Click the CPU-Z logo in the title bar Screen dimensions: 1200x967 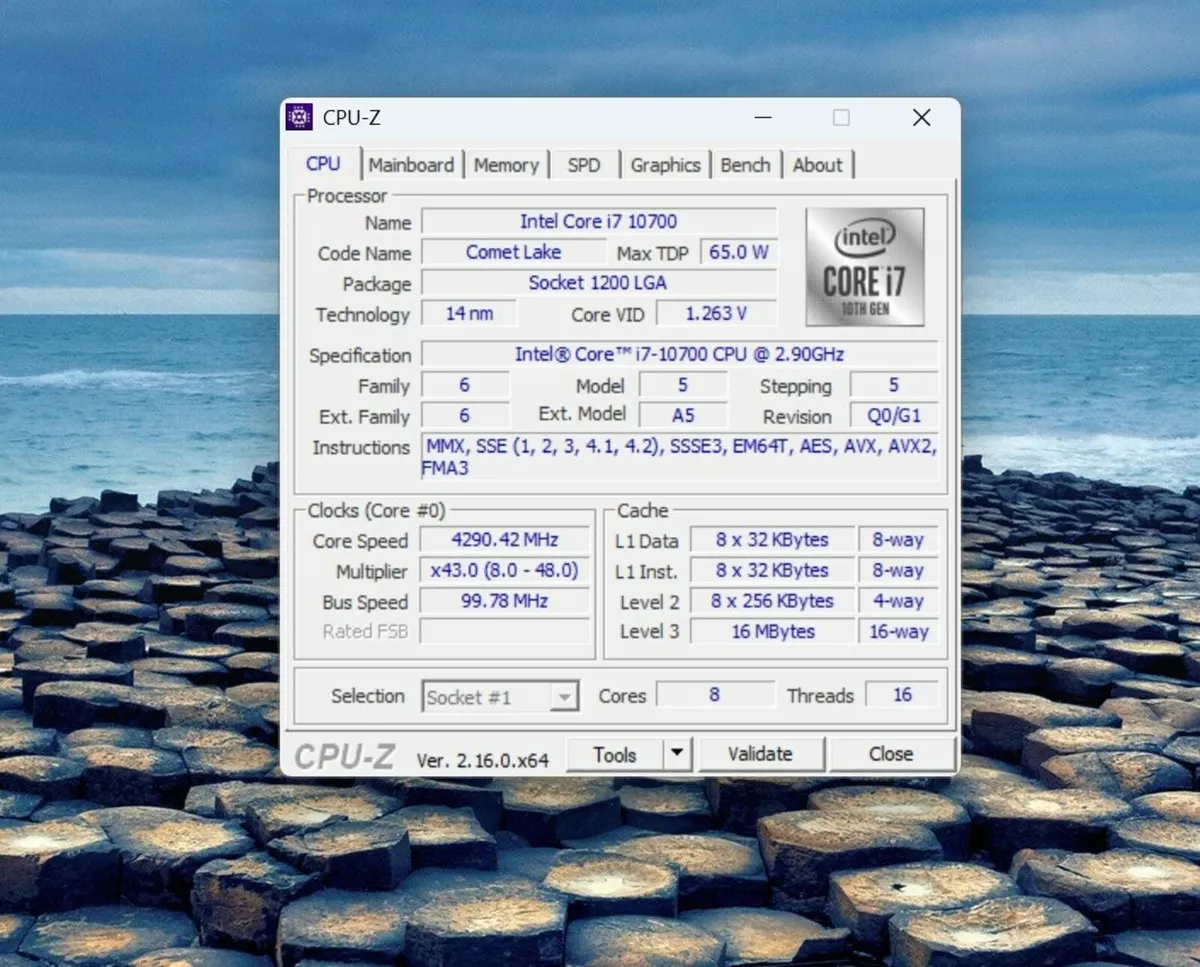[x=299, y=117]
